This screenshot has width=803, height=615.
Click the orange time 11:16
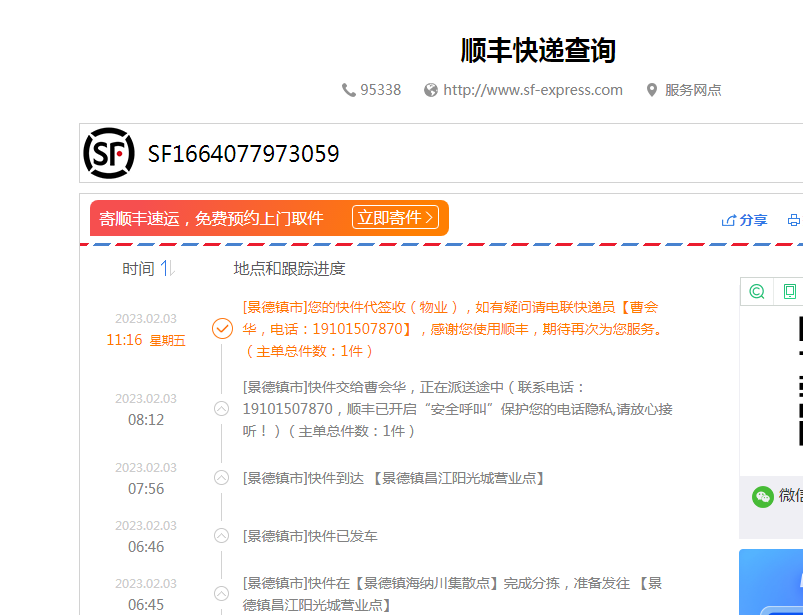coord(124,340)
